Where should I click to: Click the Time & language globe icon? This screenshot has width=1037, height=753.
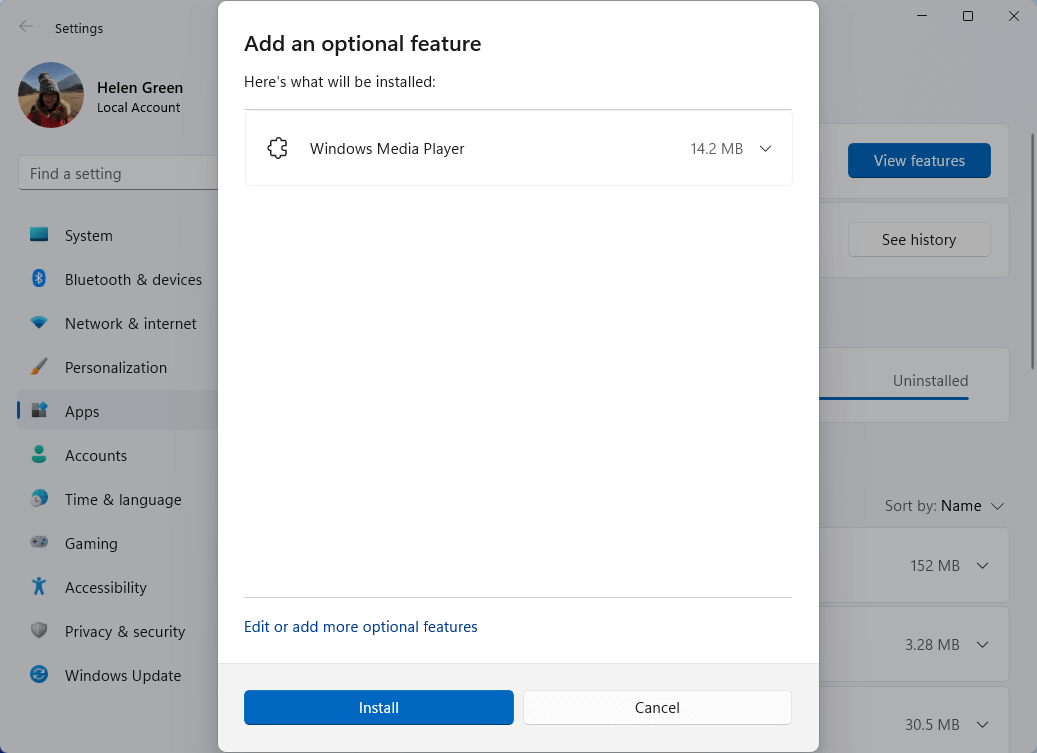tap(39, 498)
